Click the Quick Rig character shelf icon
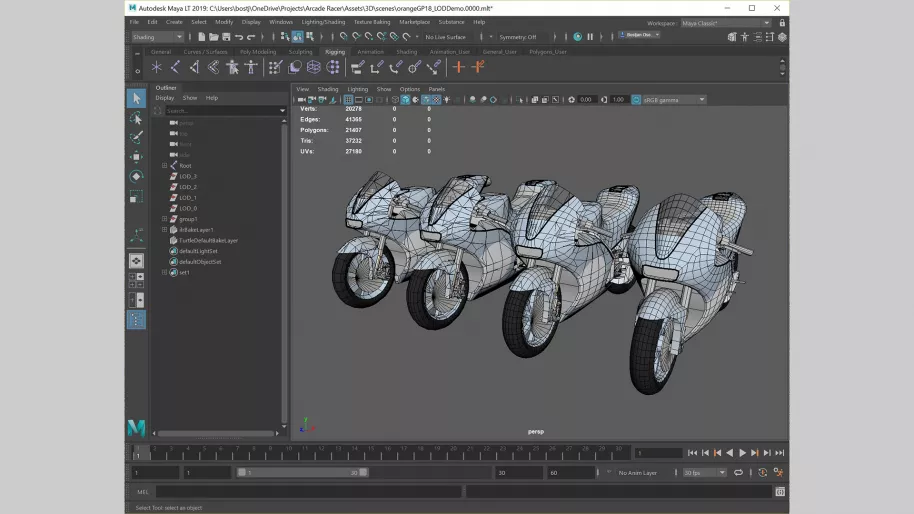Screen dimensions: 914x514 (233, 68)
